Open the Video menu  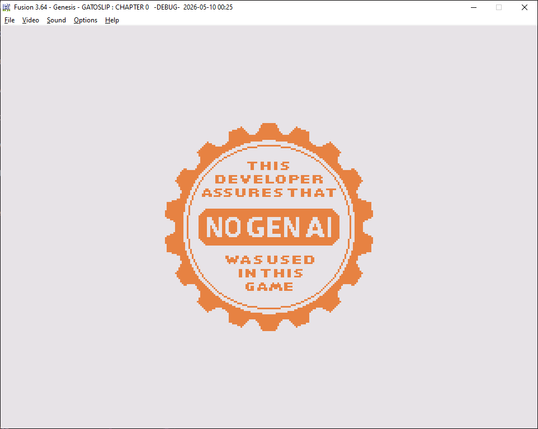31,20
